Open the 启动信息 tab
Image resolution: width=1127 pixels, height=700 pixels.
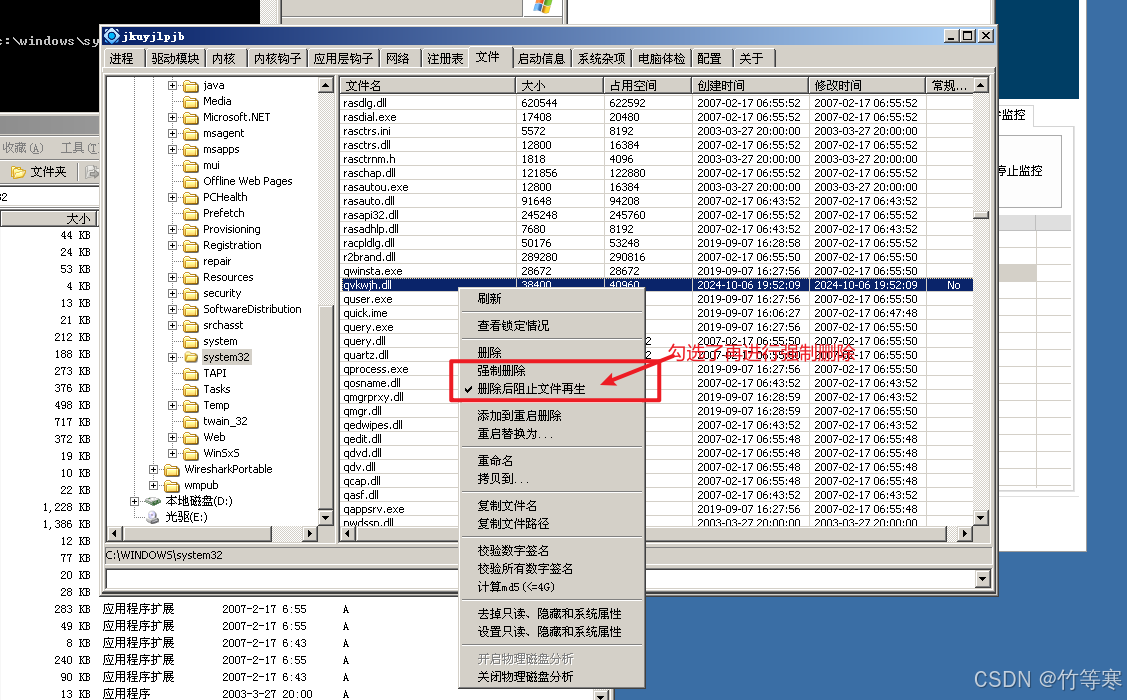coord(541,58)
